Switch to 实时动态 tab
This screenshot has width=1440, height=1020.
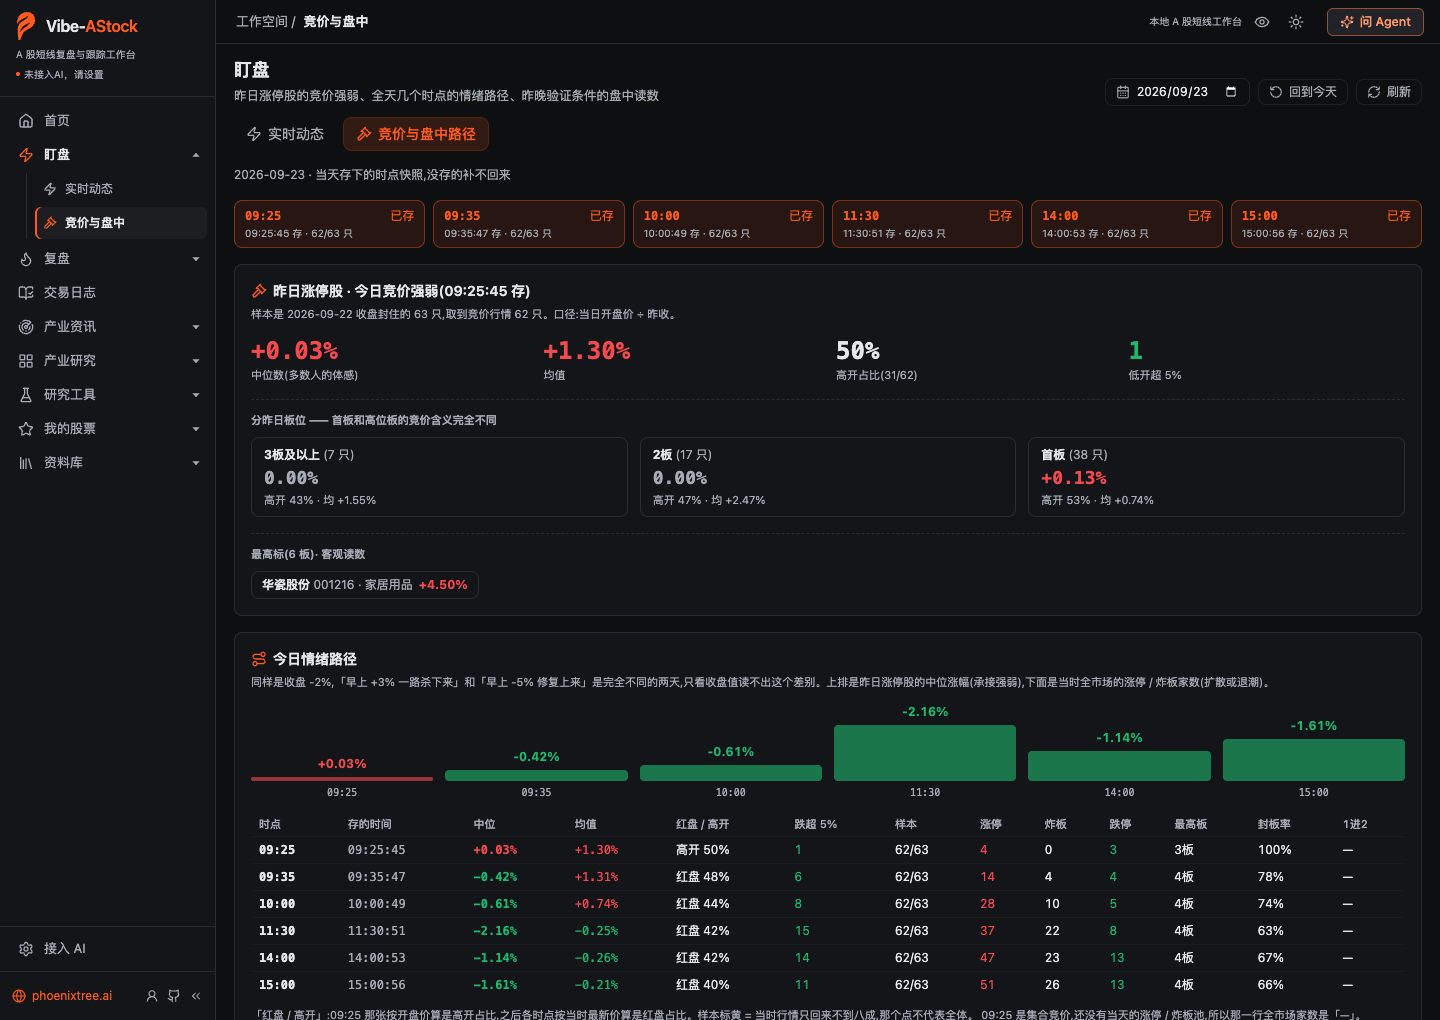coord(285,134)
